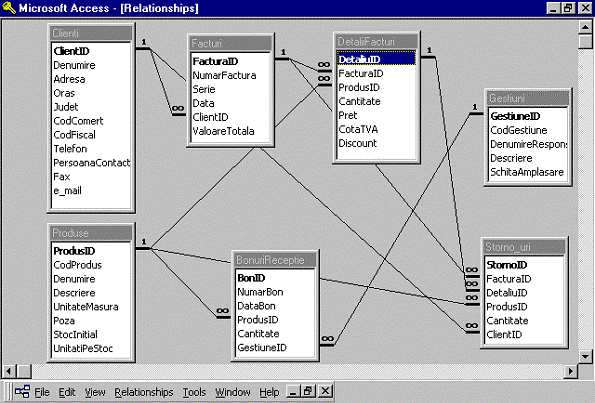
Task: Select GestiuneID field in BonuriReceptie table
Action: tap(275, 347)
